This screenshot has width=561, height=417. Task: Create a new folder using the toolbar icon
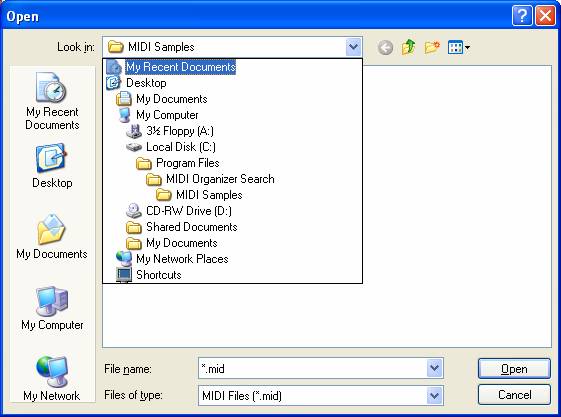[x=432, y=47]
